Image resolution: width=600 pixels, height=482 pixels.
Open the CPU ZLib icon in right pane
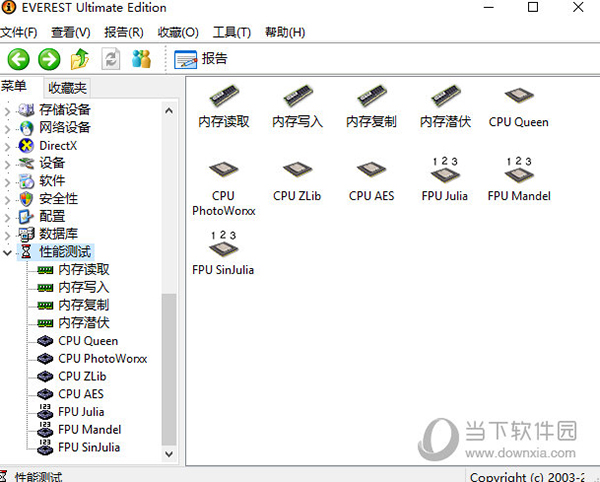click(x=297, y=181)
